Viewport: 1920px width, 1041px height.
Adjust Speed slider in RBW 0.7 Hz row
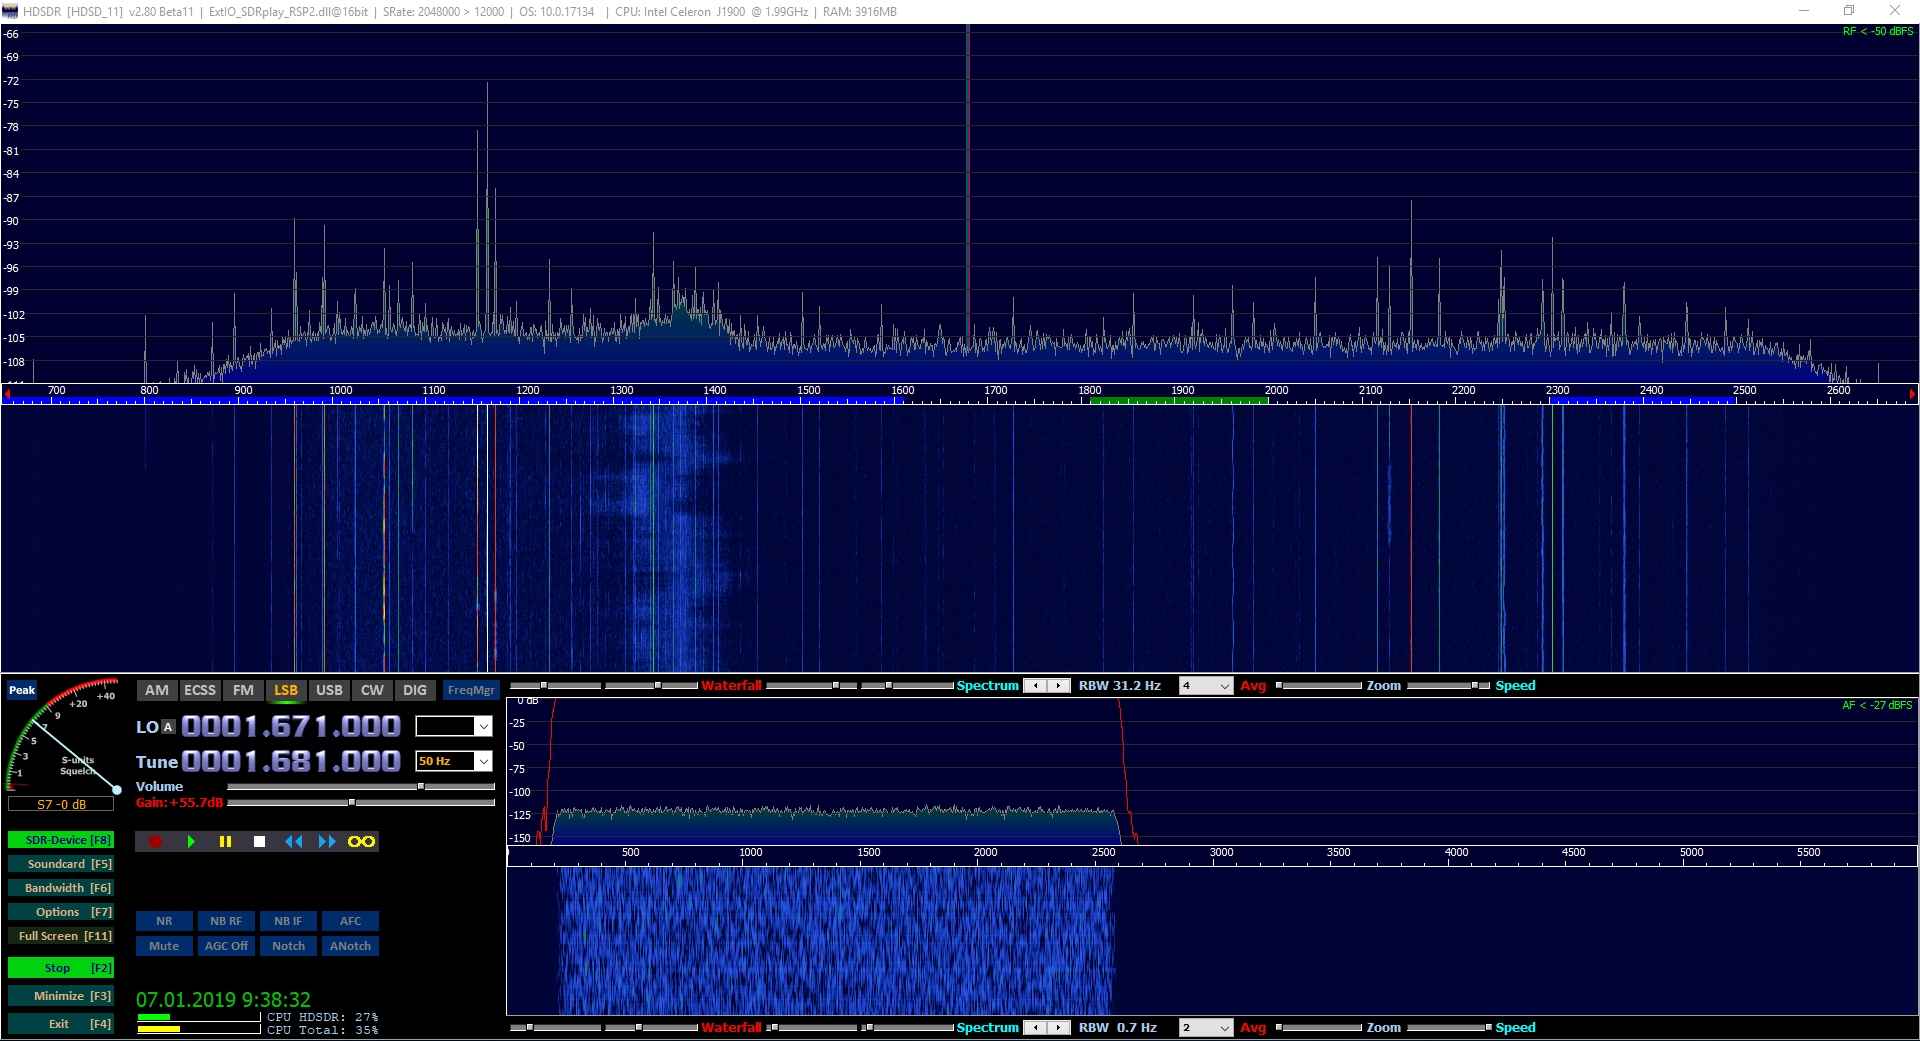pos(1448,1028)
